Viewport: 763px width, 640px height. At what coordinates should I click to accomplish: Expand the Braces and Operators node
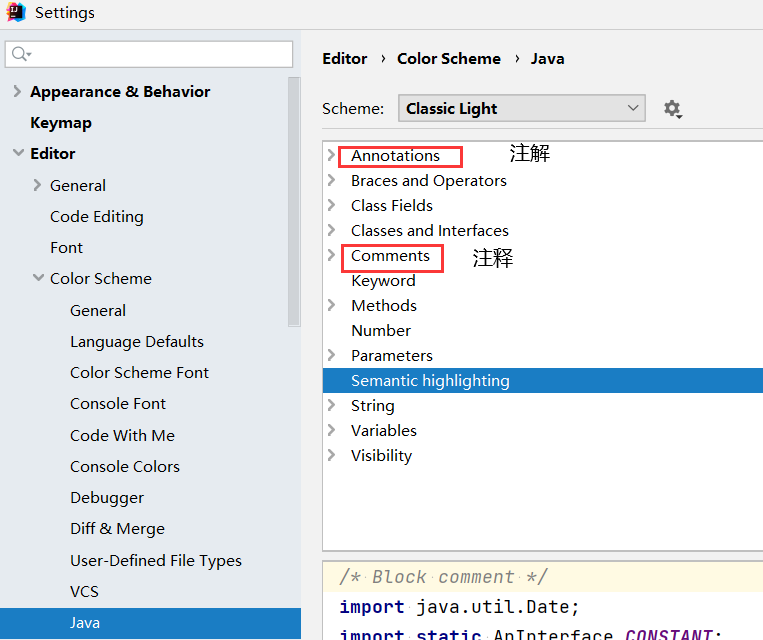pyautogui.click(x=332, y=181)
